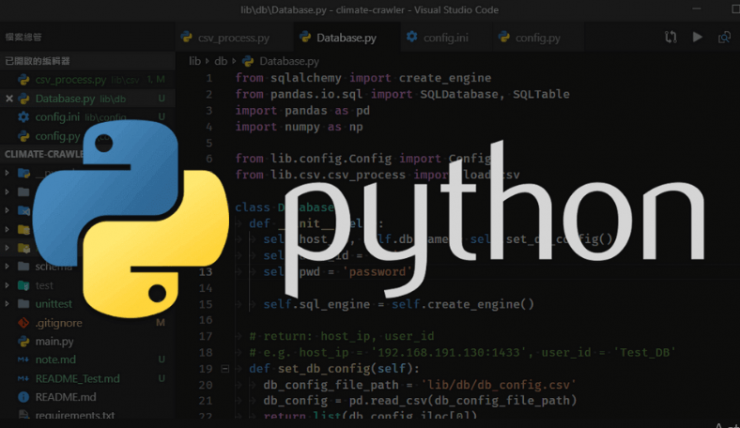740x428 pixels.
Task: Click the schema folder icon
Action: (x=24, y=267)
